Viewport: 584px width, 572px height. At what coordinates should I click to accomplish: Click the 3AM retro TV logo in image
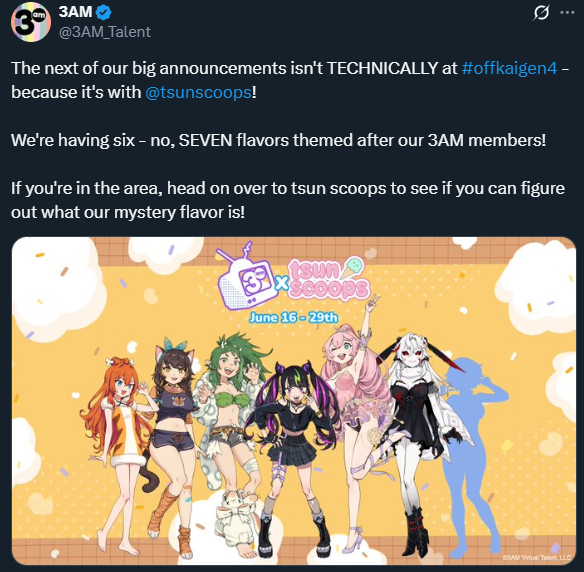247,277
